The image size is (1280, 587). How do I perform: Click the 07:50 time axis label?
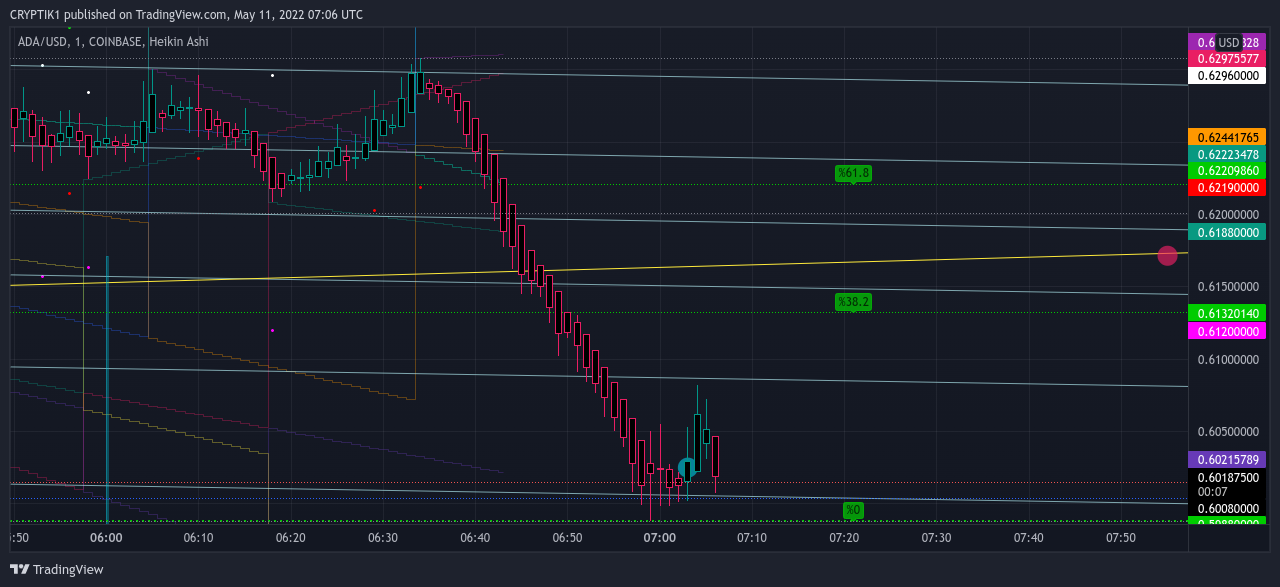(x=1121, y=538)
